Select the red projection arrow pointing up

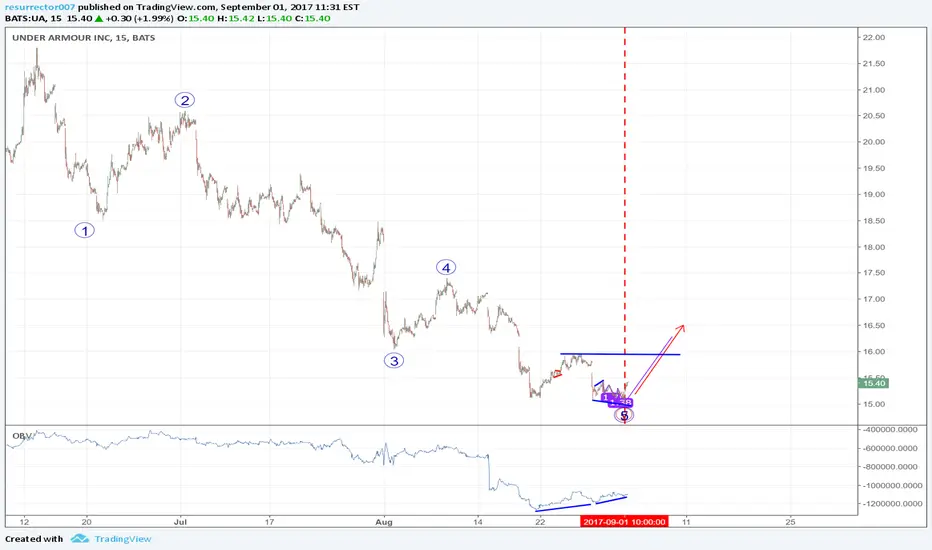tap(660, 359)
